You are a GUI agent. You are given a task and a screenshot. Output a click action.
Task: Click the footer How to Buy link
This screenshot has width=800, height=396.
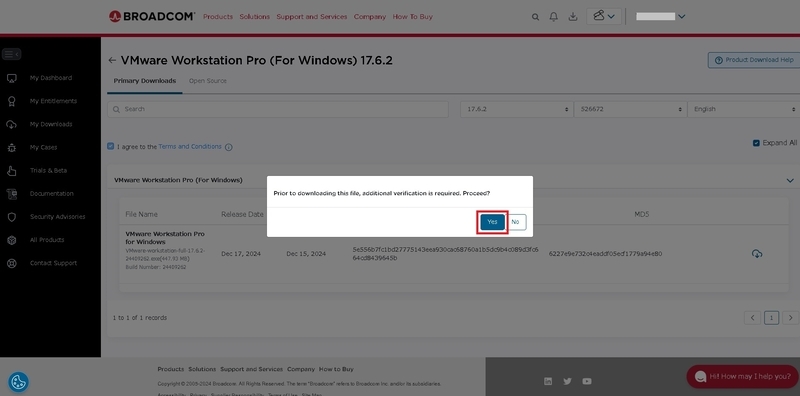tap(336, 369)
